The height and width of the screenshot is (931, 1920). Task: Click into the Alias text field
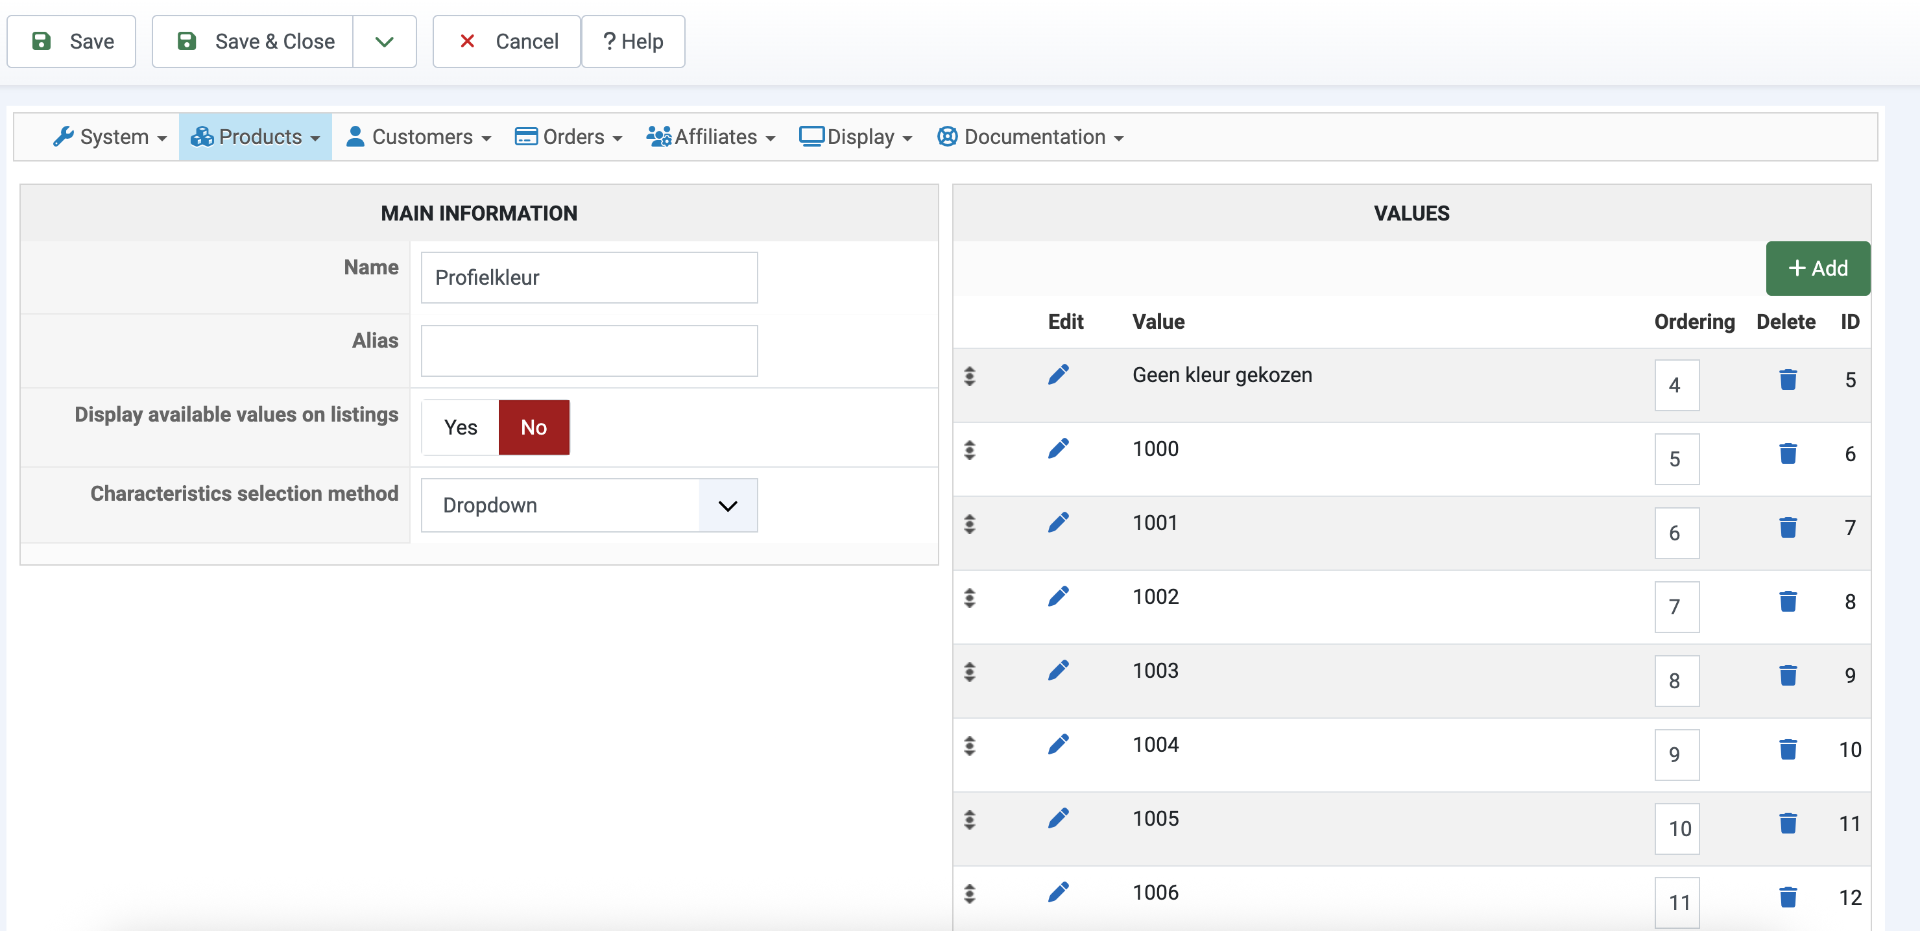point(589,351)
